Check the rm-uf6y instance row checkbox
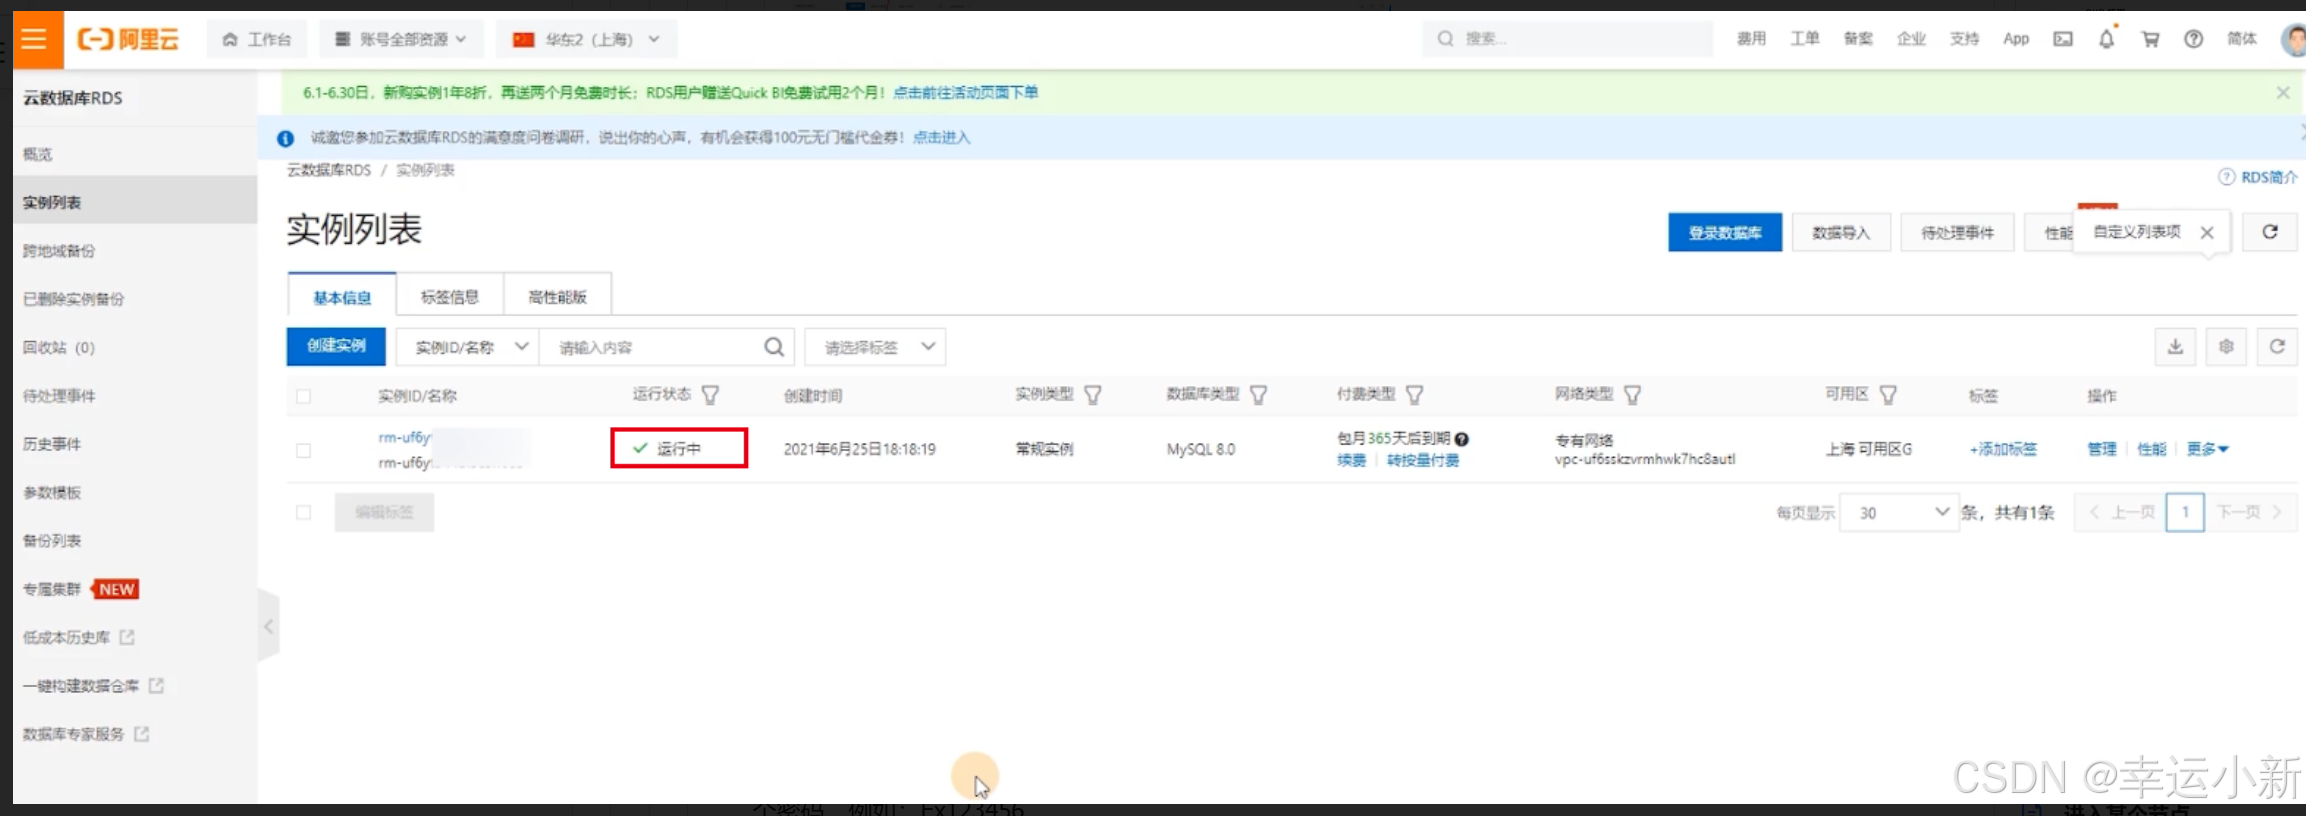Viewport: 2306px width, 816px height. tap(303, 450)
